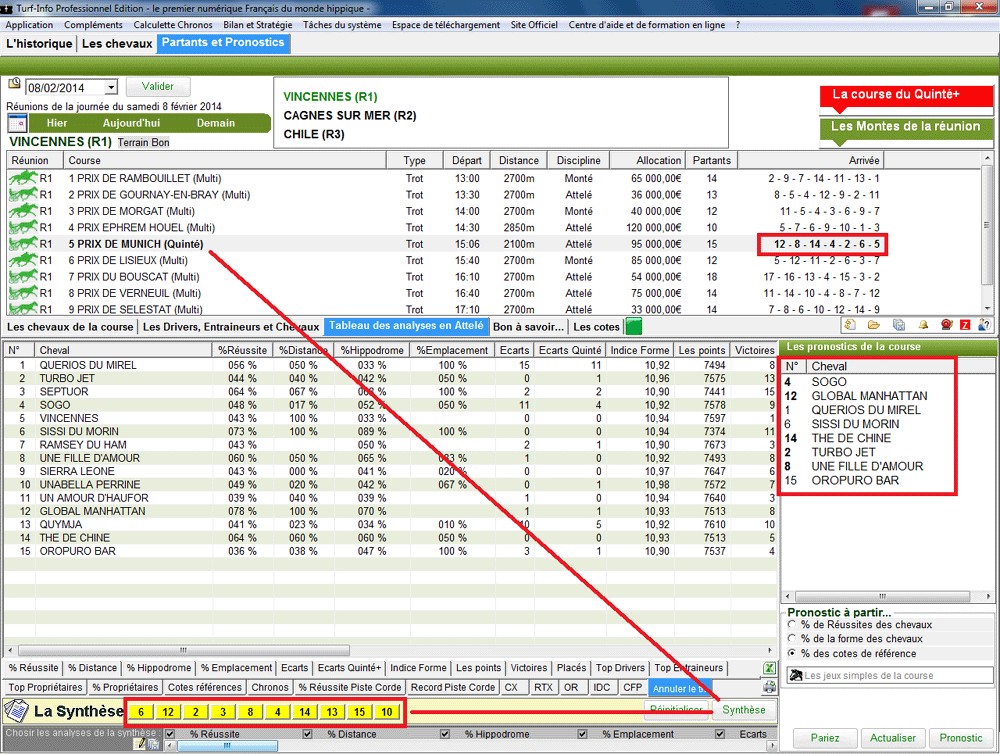This screenshot has width=1000, height=754.
Task: Click the save disks icon in the analysis toolbar
Action: tap(899, 325)
